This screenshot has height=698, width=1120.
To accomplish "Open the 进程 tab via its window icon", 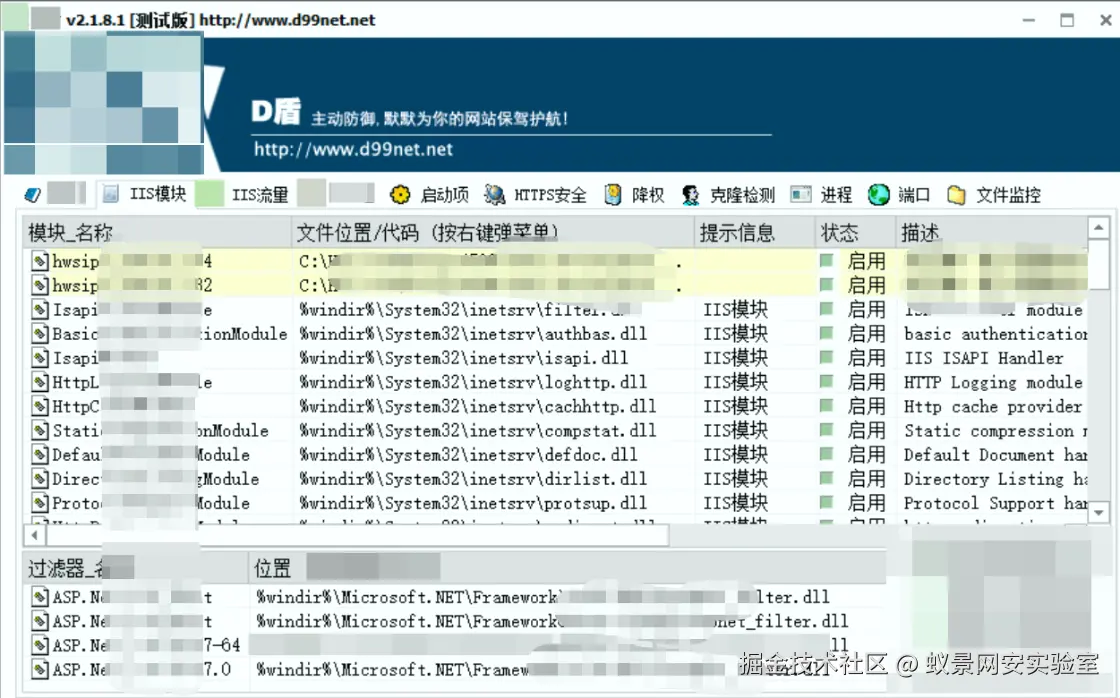I will pyautogui.click(x=801, y=194).
